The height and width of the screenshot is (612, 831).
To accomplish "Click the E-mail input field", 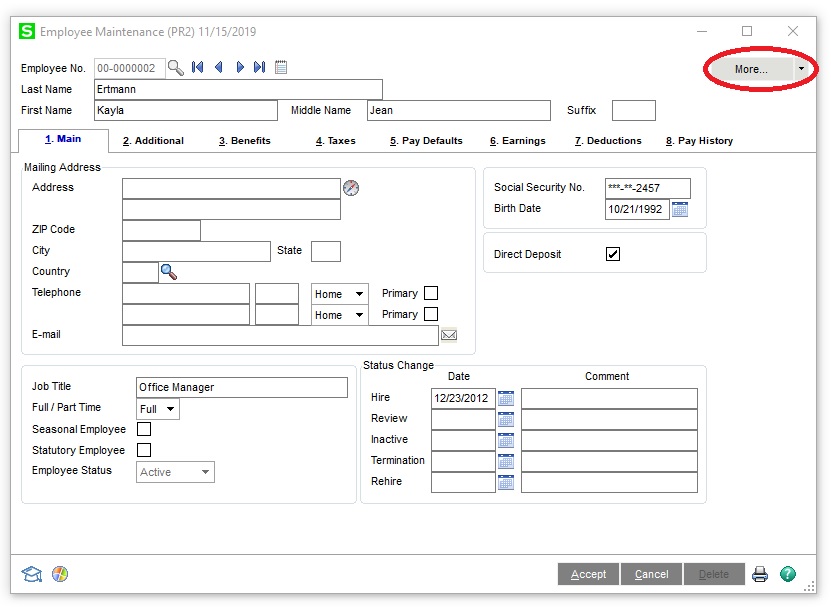I will coord(280,335).
